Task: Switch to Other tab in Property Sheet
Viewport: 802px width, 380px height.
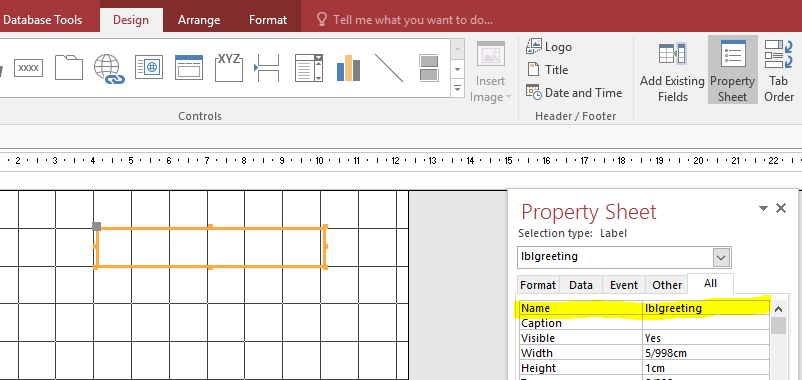Action: [x=667, y=285]
